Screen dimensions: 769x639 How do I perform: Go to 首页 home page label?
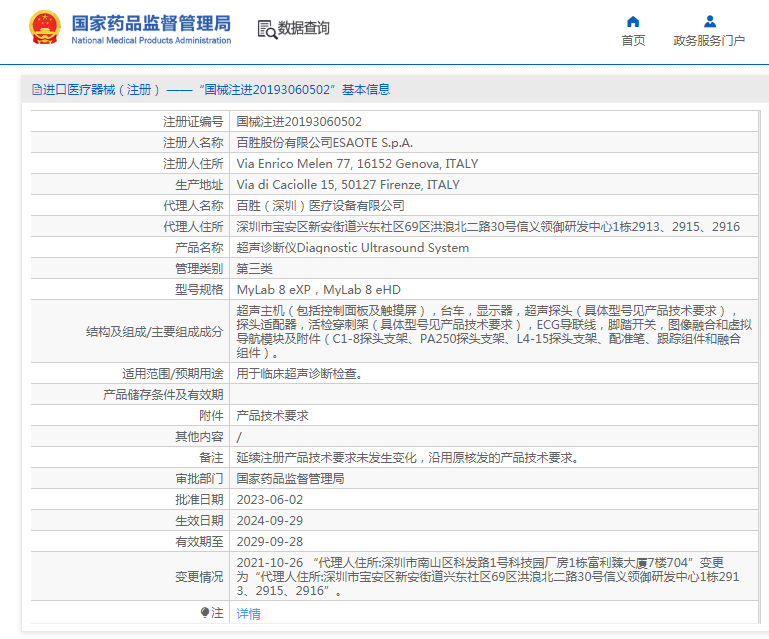pyautogui.click(x=633, y=41)
